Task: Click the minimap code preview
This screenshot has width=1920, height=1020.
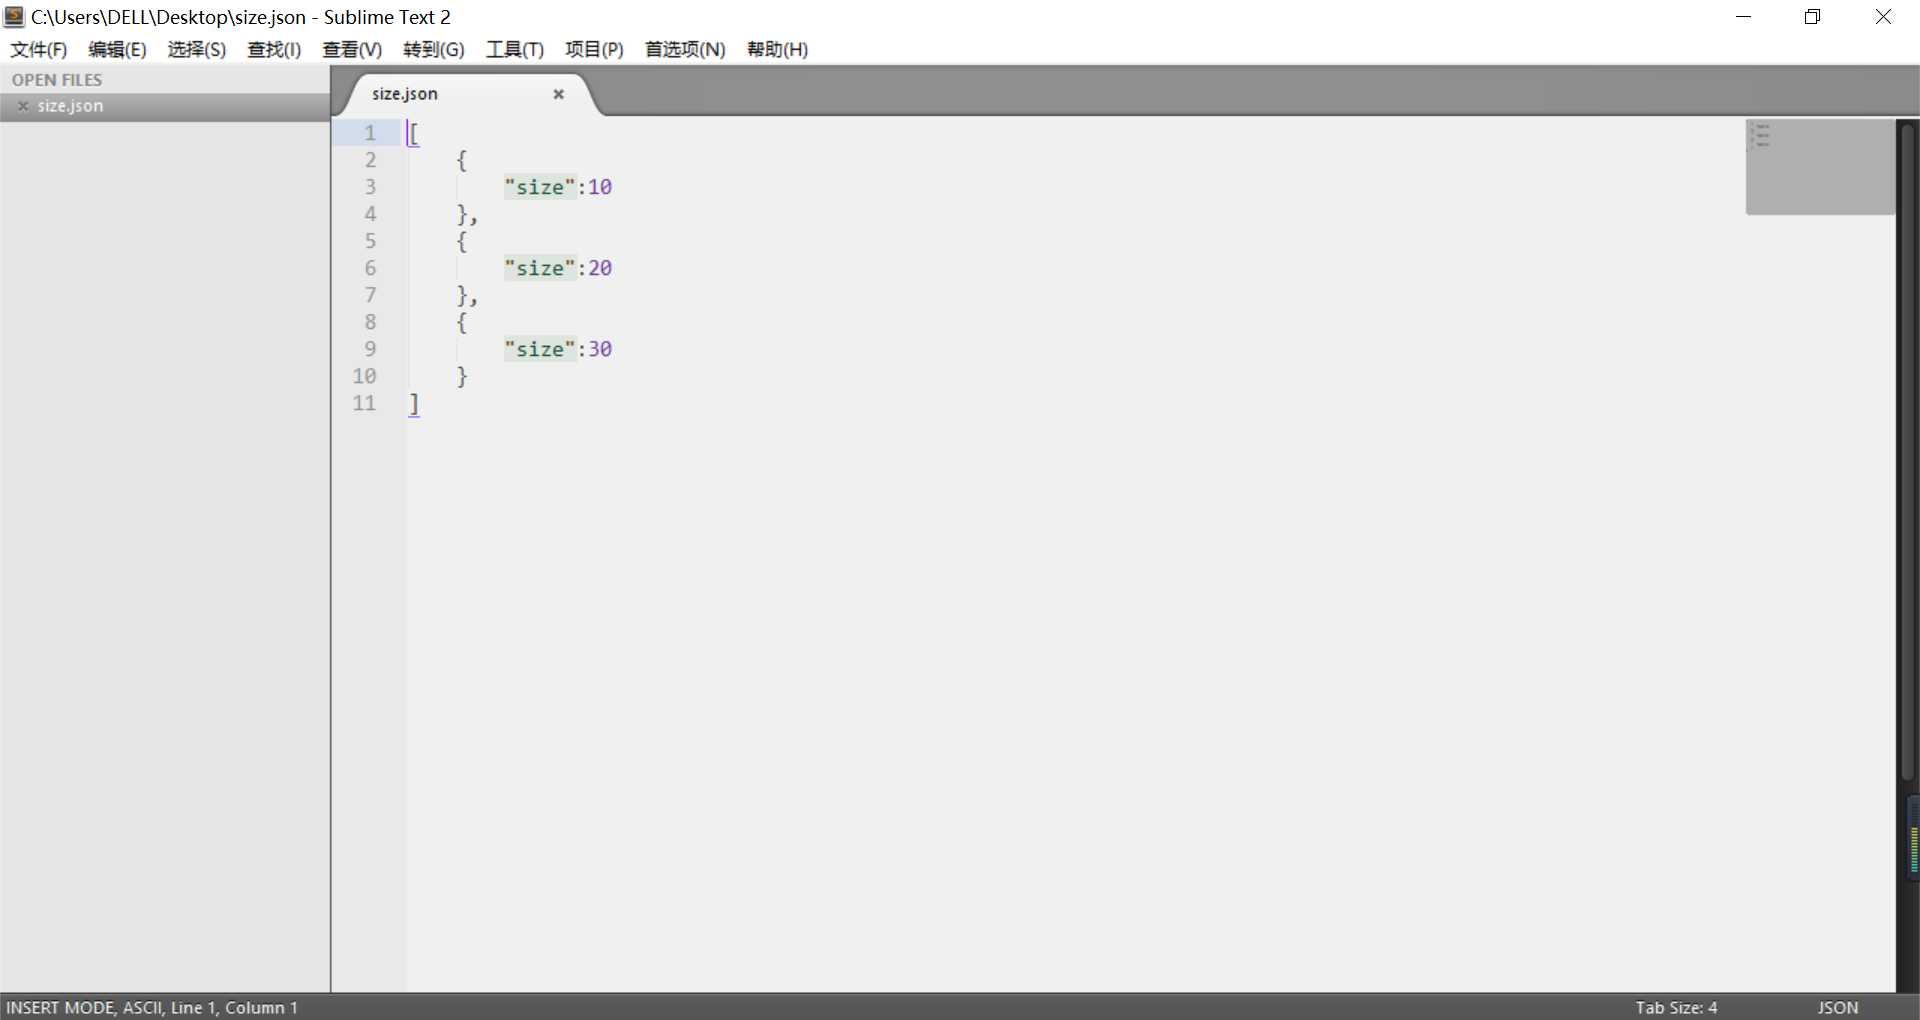Action: (1820, 167)
